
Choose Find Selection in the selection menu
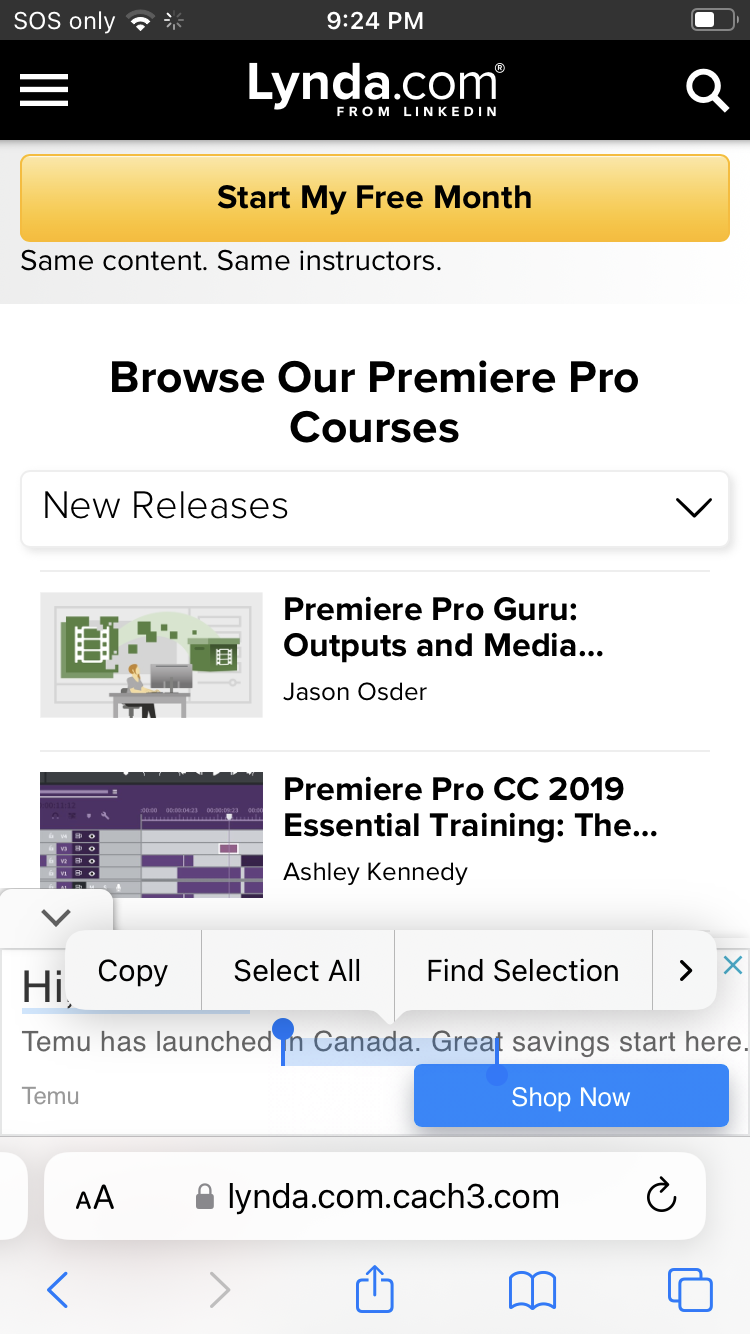[522, 970]
